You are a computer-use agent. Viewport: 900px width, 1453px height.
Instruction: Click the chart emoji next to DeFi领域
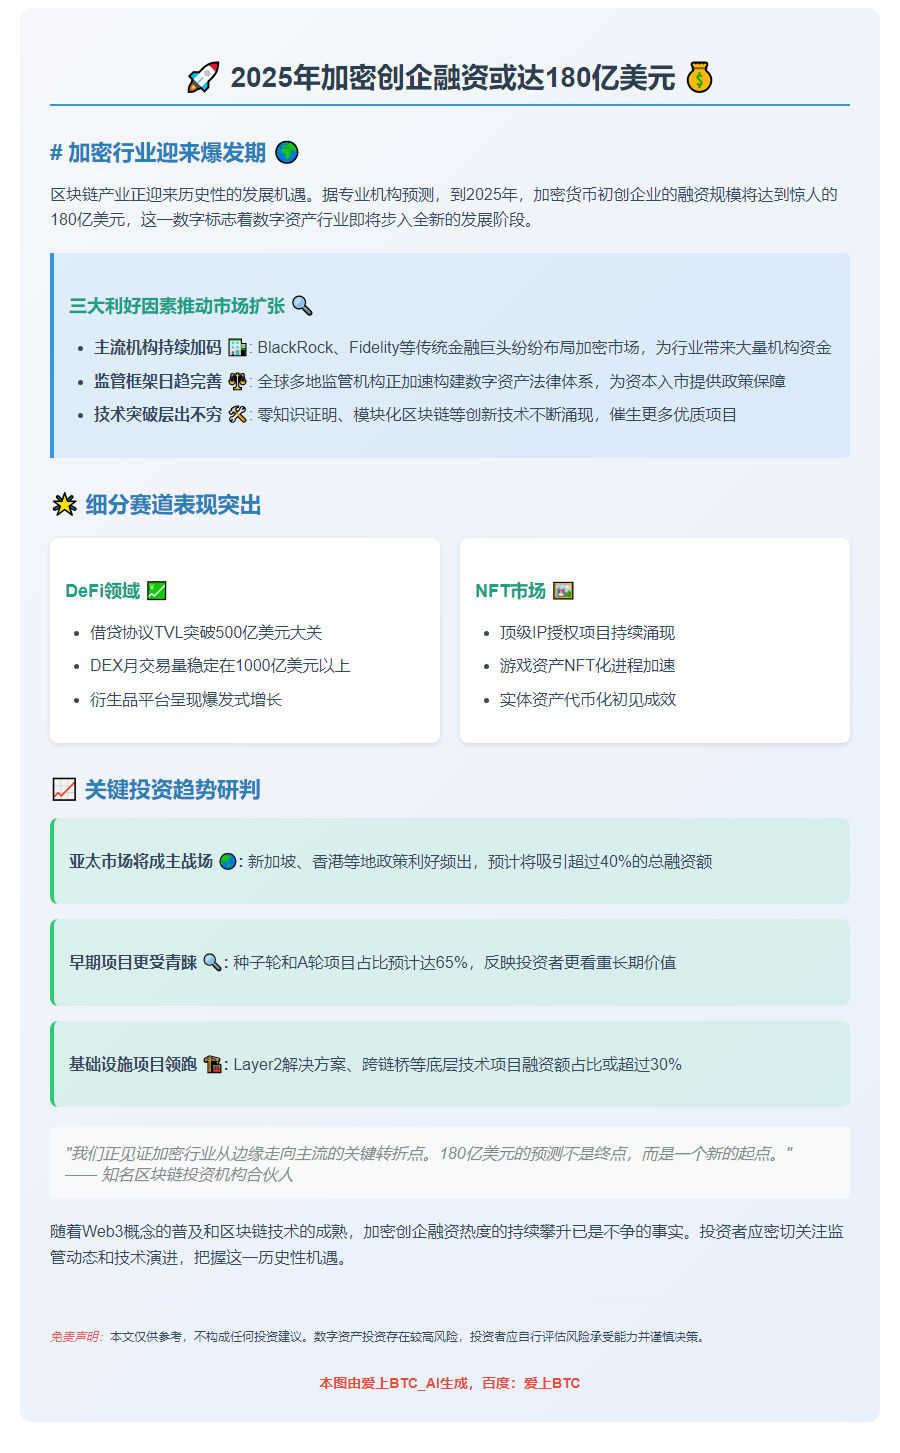pyautogui.click(x=156, y=591)
